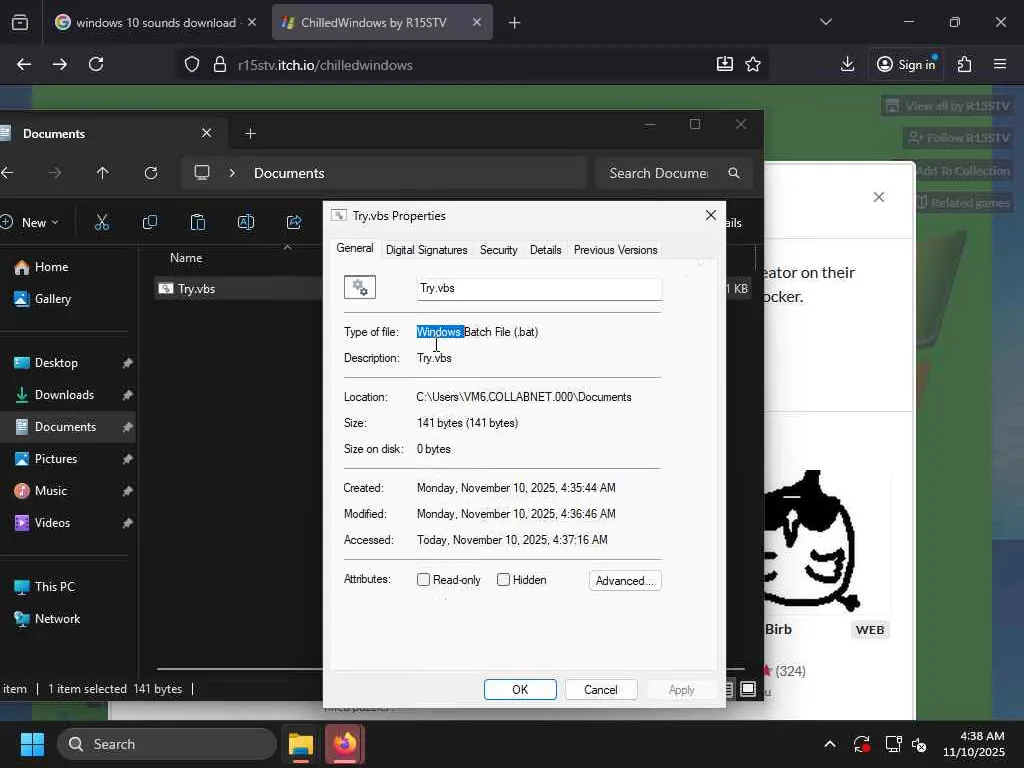The image size is (1024, 768).
Task: Add a new Explorer tab with plus
Action: [250, 133]
